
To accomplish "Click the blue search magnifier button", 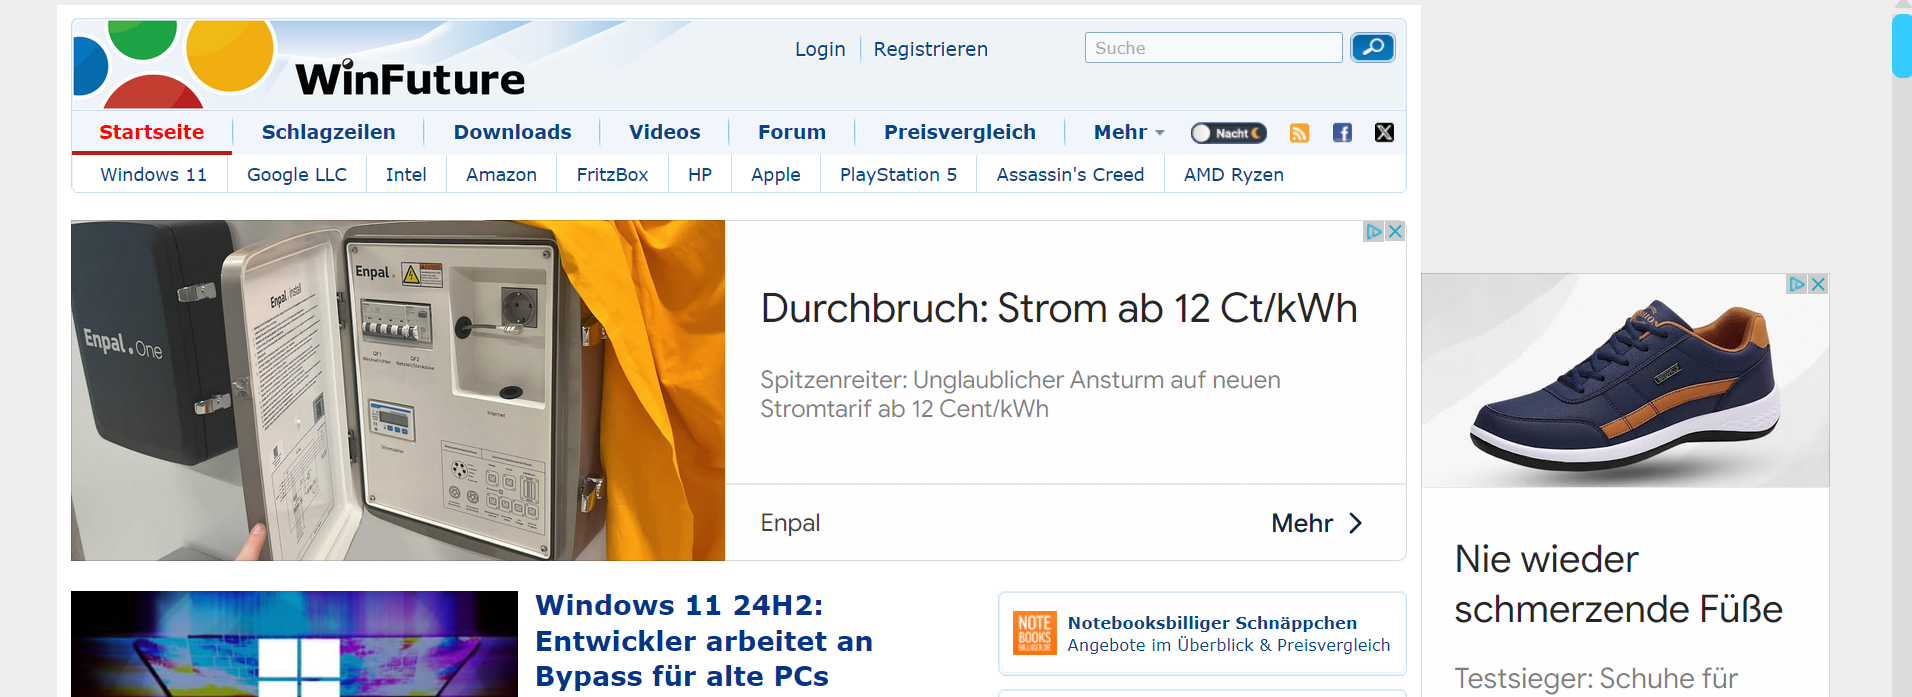I will coord(1372,47).
